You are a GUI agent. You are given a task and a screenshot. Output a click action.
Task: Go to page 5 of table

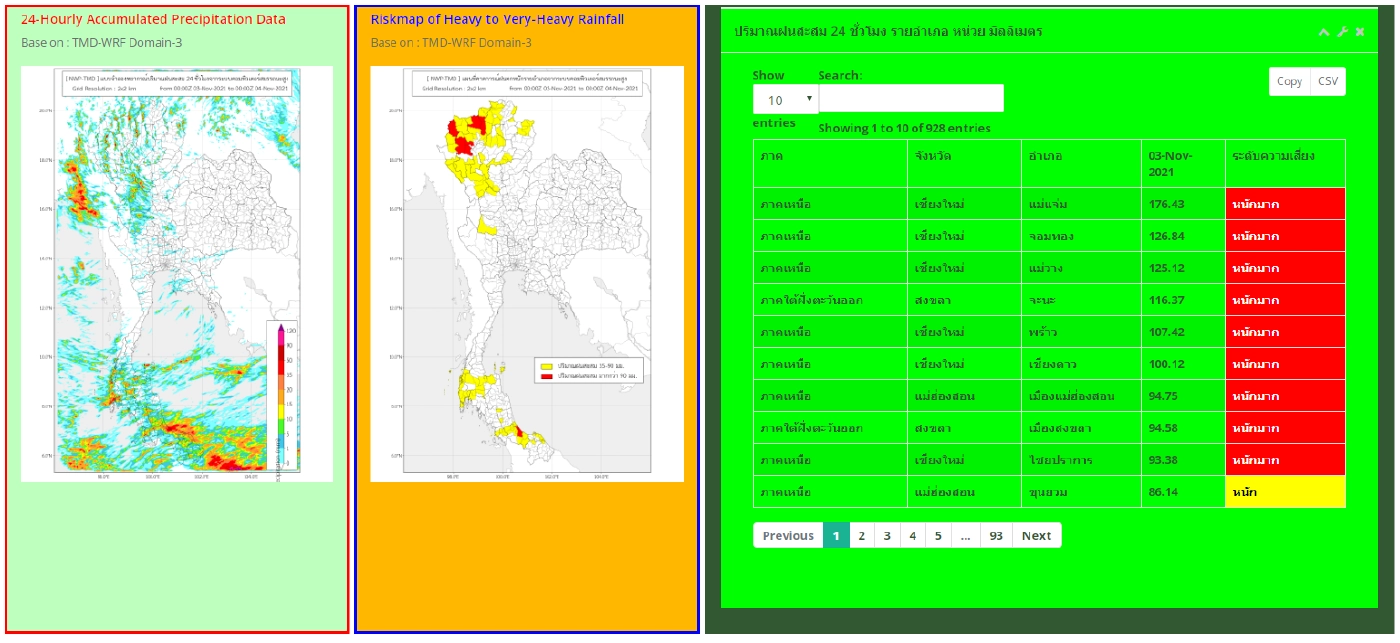tap(938, 536)
